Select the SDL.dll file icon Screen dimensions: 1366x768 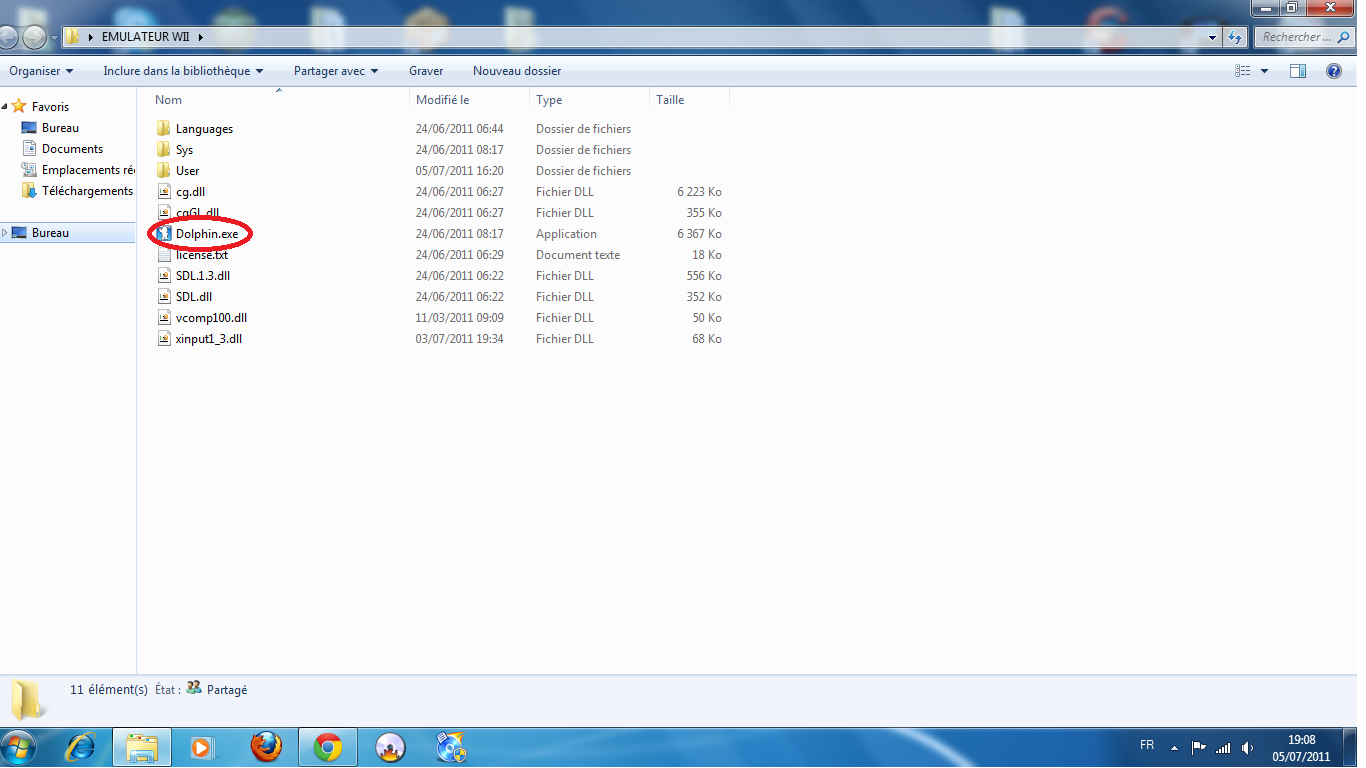coord(164,297)
